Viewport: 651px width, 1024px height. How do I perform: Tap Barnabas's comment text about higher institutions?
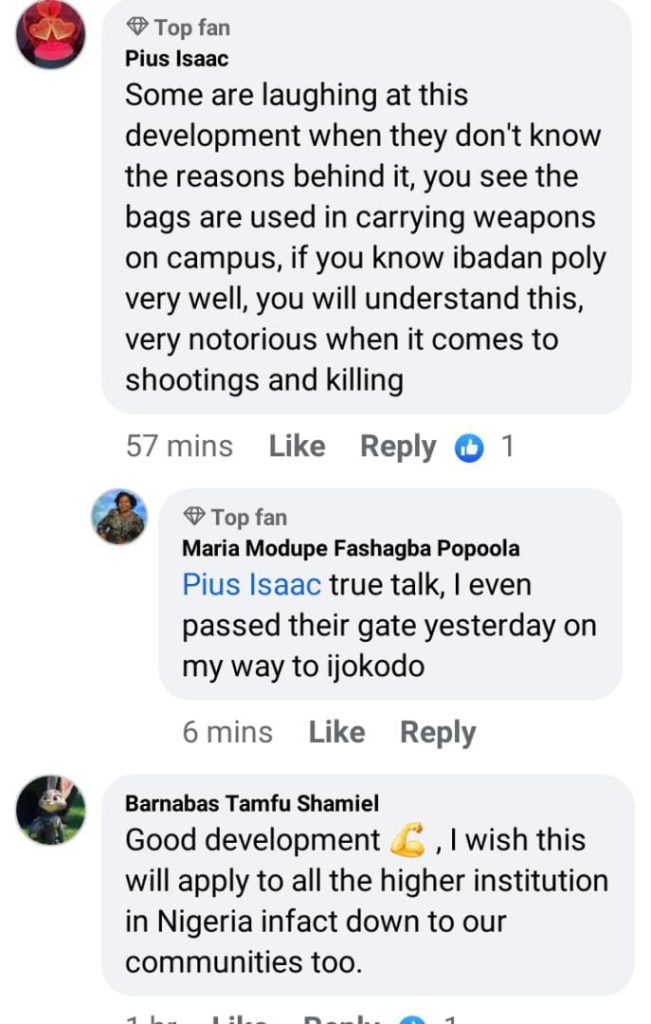tap(366, 900)
